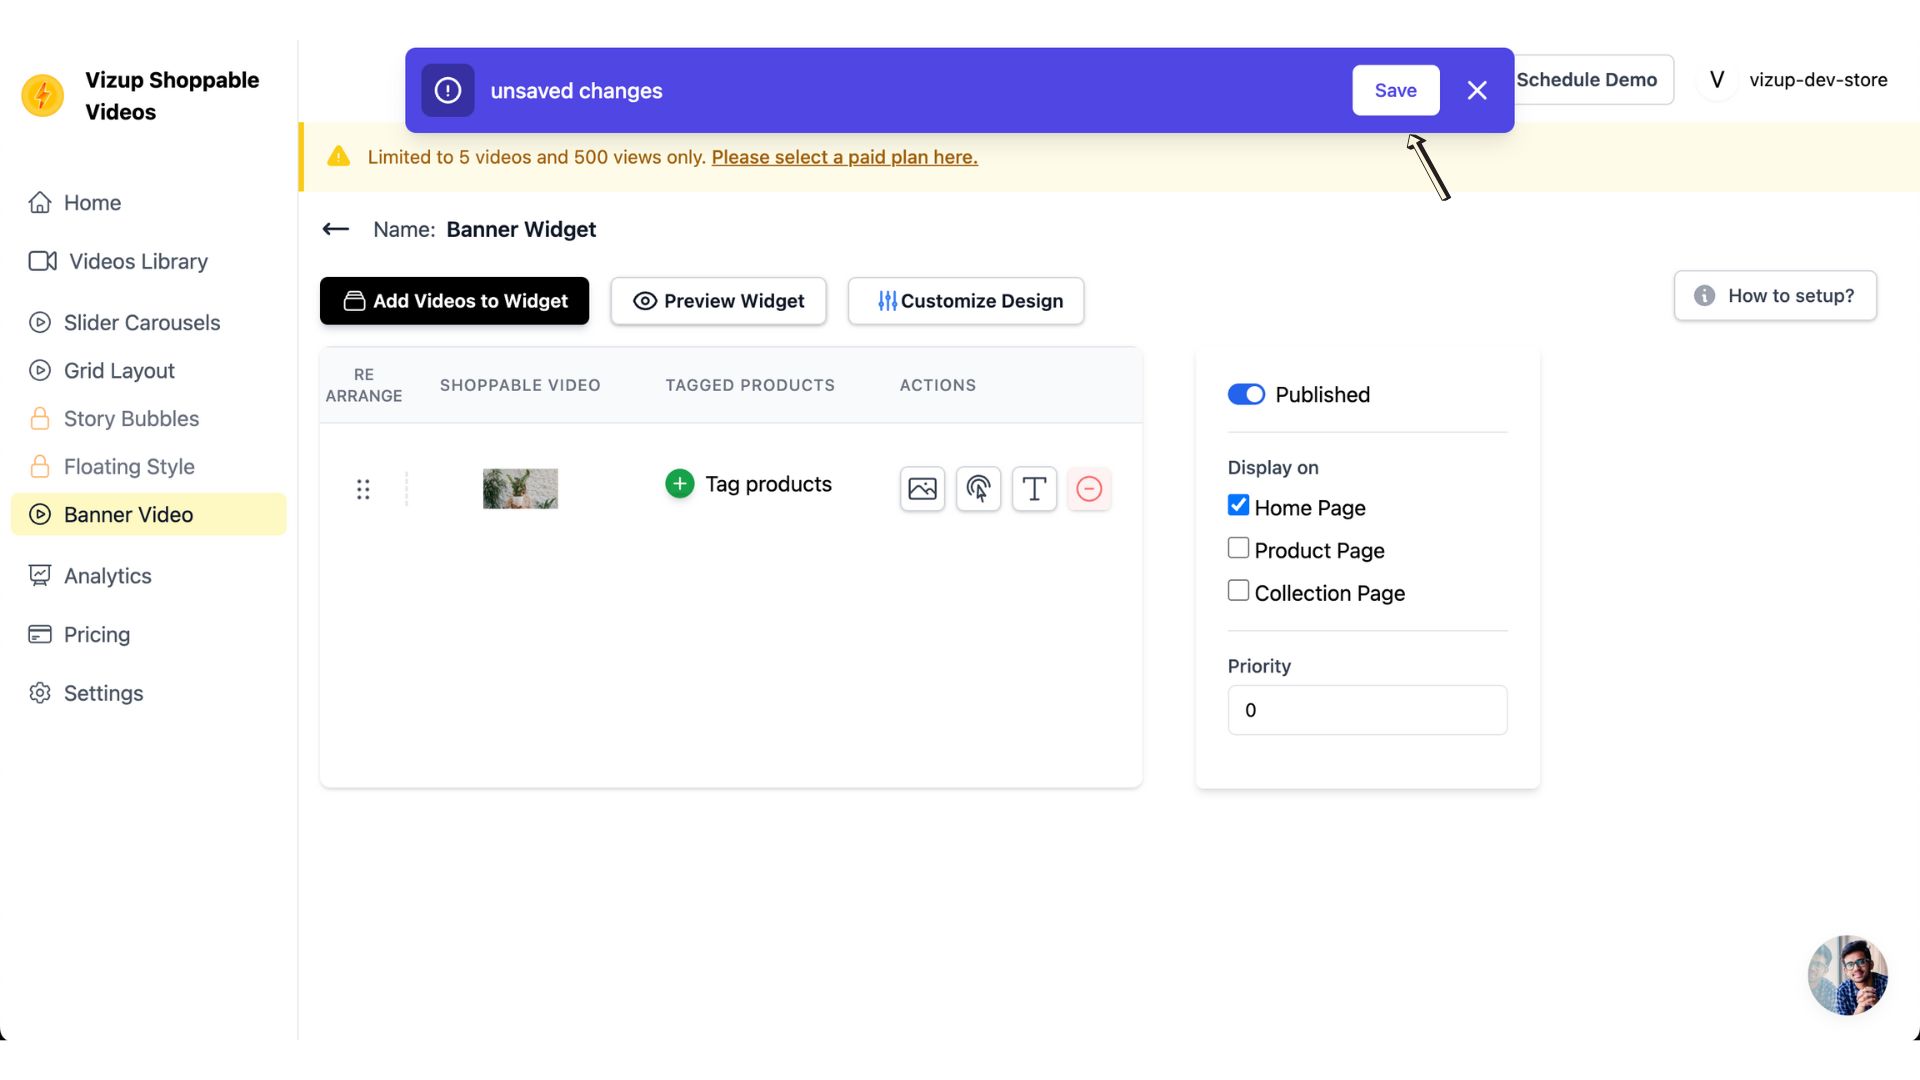Open the support chat avatar bubble
1920x1080 pixels.
1847,975
